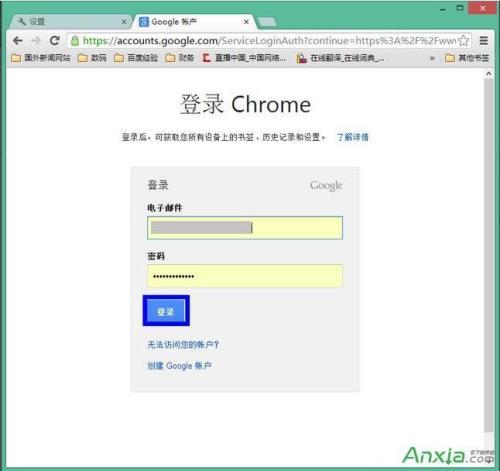
Task: View the green padlock security info
Action: (x=75, y=41)
